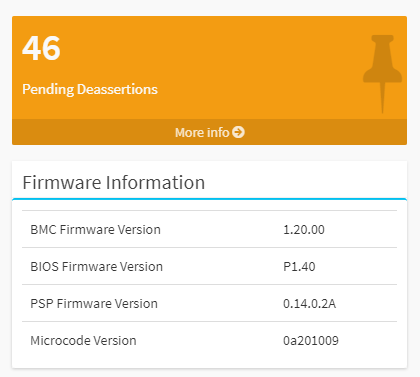Image resolution: width=420 pixels, height=377 pixels.
Task: Click microcode value 0a201009
Action: click(311, 341)
